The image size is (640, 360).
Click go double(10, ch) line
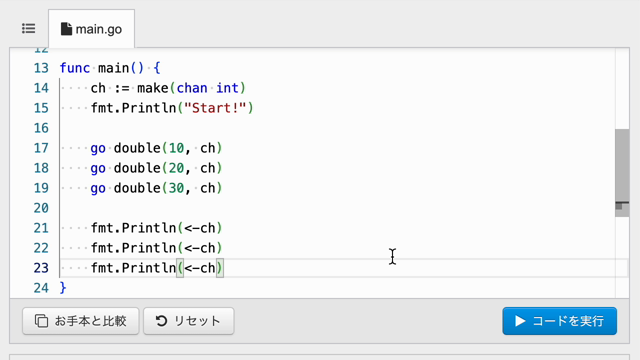pos(156,148)
